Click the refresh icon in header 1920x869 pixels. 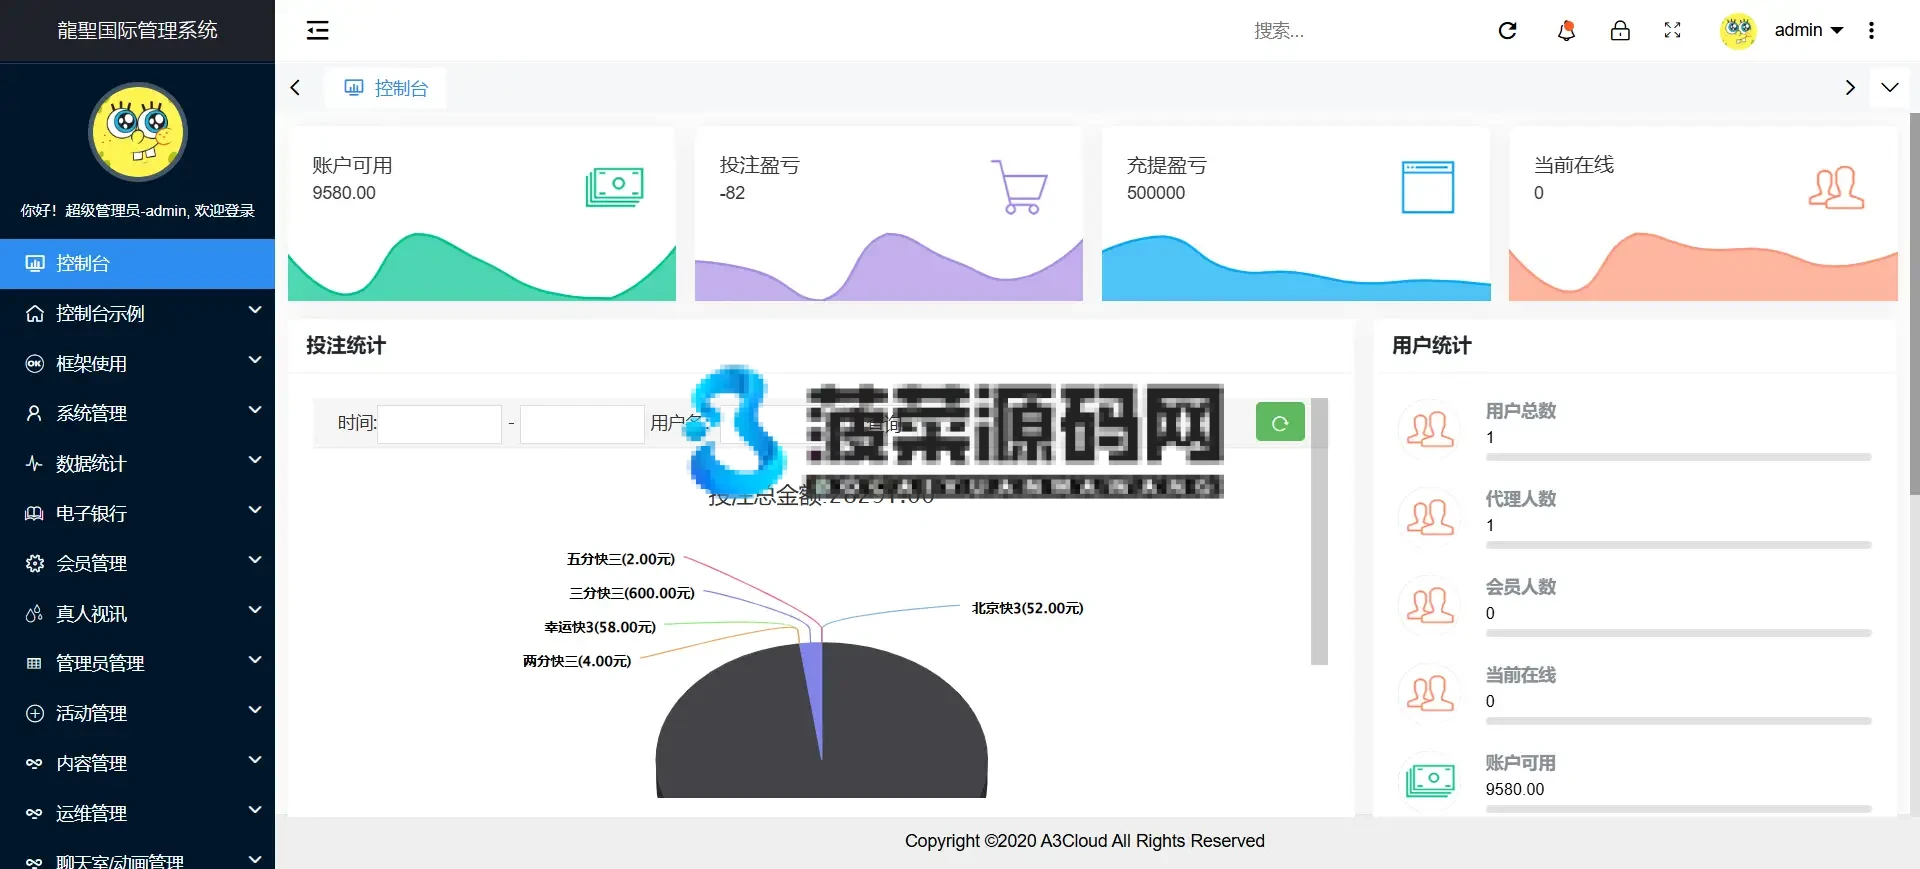pos(1508,30)
